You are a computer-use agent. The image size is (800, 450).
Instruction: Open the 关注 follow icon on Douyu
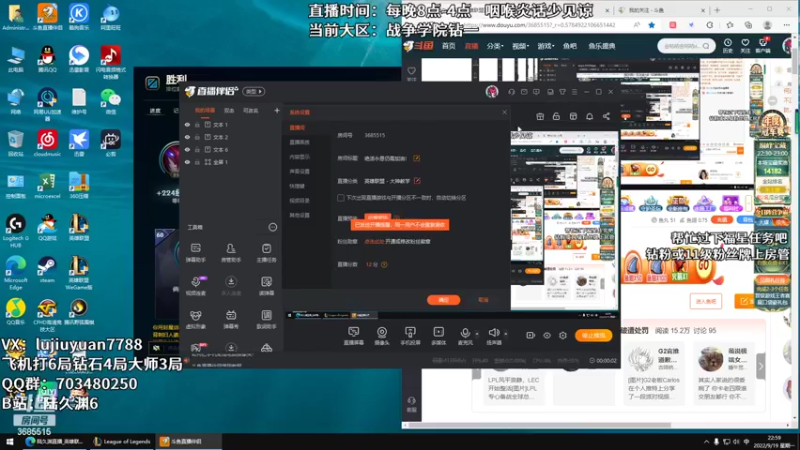745,45
